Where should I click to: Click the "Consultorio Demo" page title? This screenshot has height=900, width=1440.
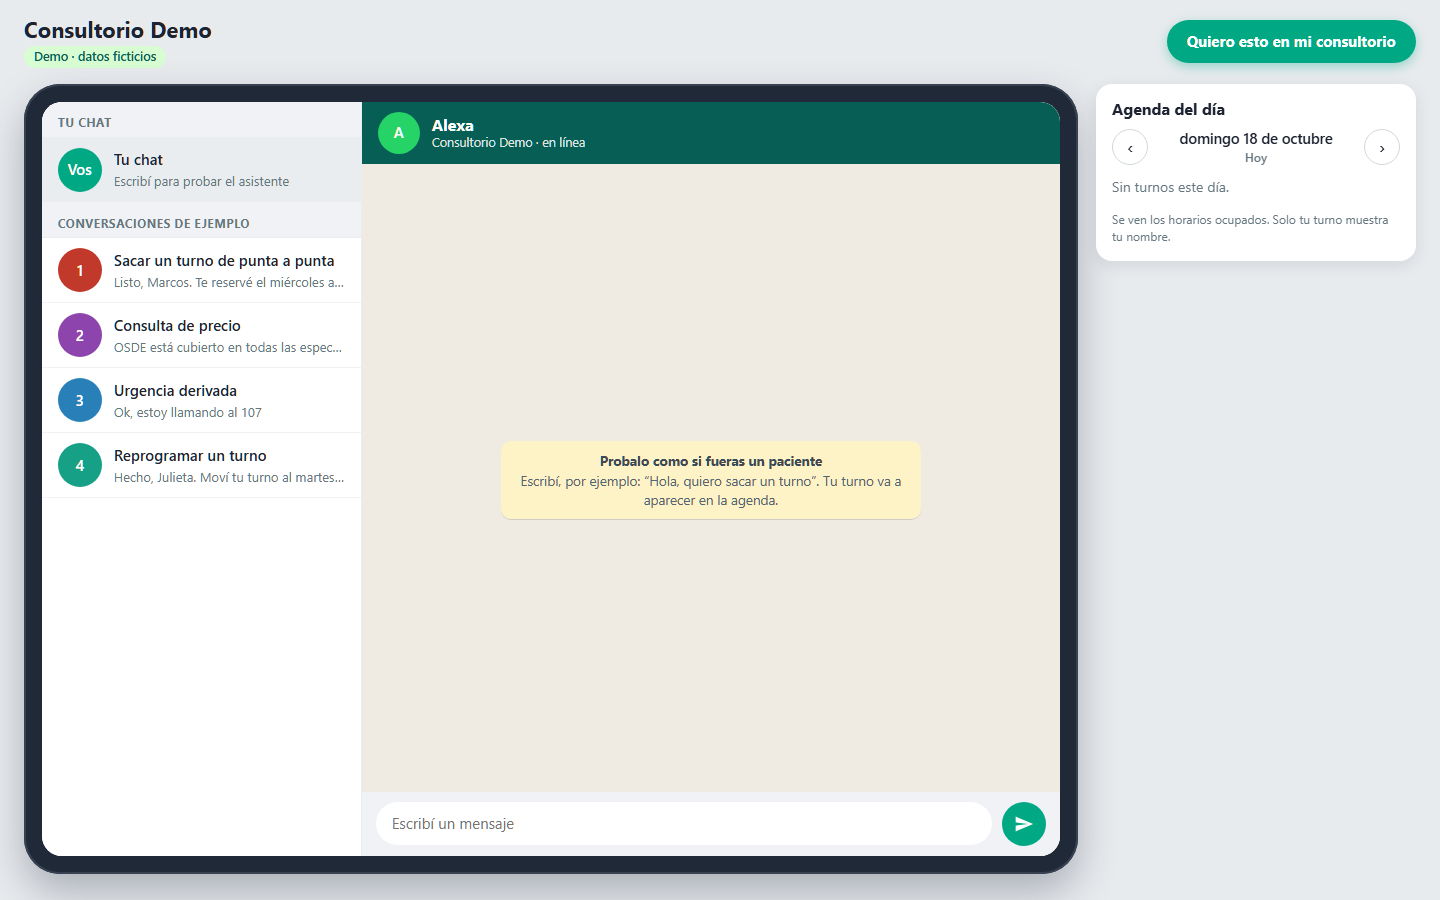click(x=118, y=30)
